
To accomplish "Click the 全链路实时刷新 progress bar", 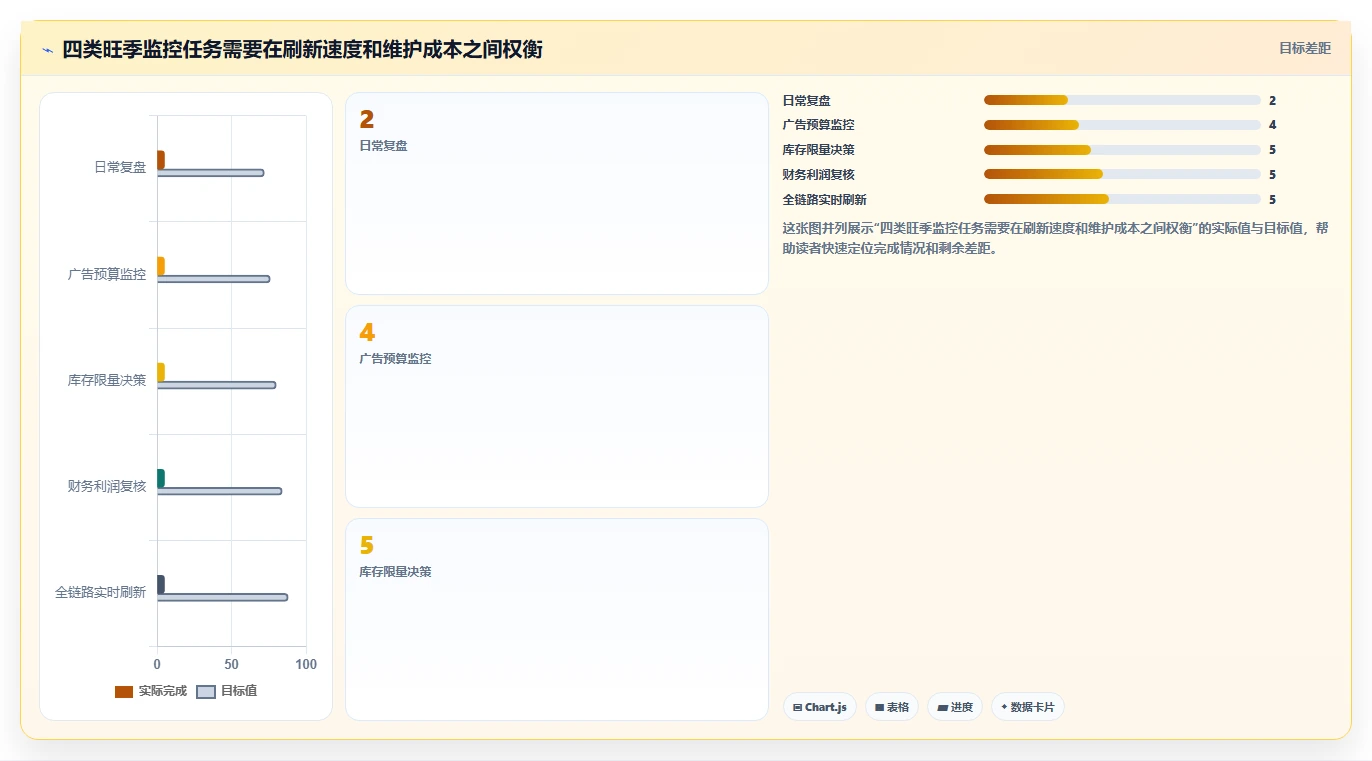I will pyautogui.click(x=1122, y=199).
